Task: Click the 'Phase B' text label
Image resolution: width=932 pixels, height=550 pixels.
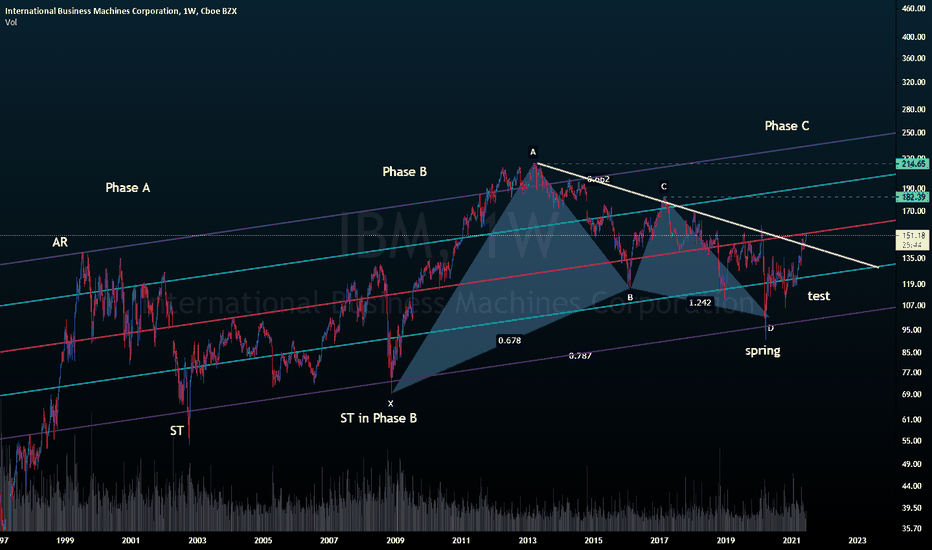Action: pos(405,172)
